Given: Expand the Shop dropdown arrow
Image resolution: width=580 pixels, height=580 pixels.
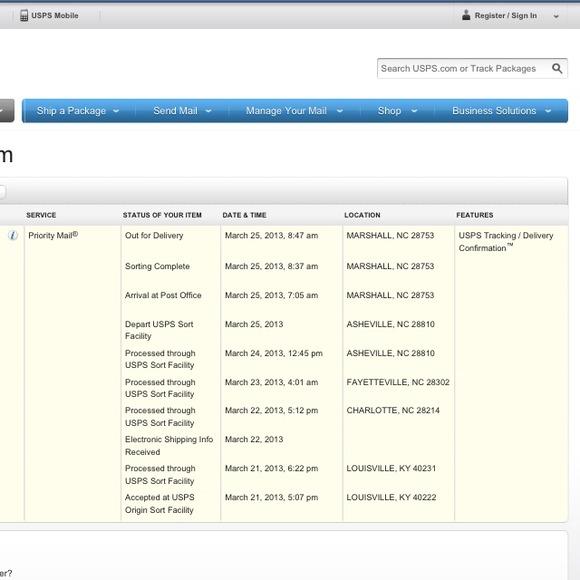Looking at the screenshot, I should (x=414, y=111).
